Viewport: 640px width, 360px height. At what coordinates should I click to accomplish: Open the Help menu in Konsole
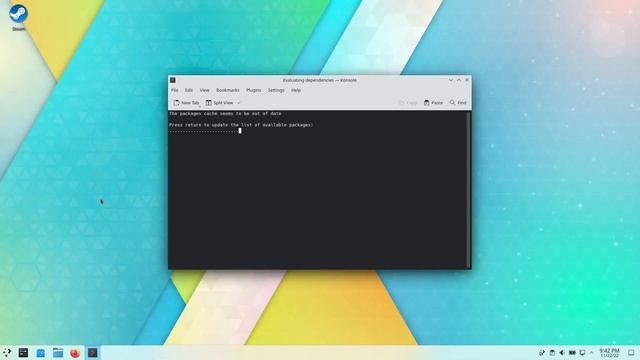click(x=296, y=90)
